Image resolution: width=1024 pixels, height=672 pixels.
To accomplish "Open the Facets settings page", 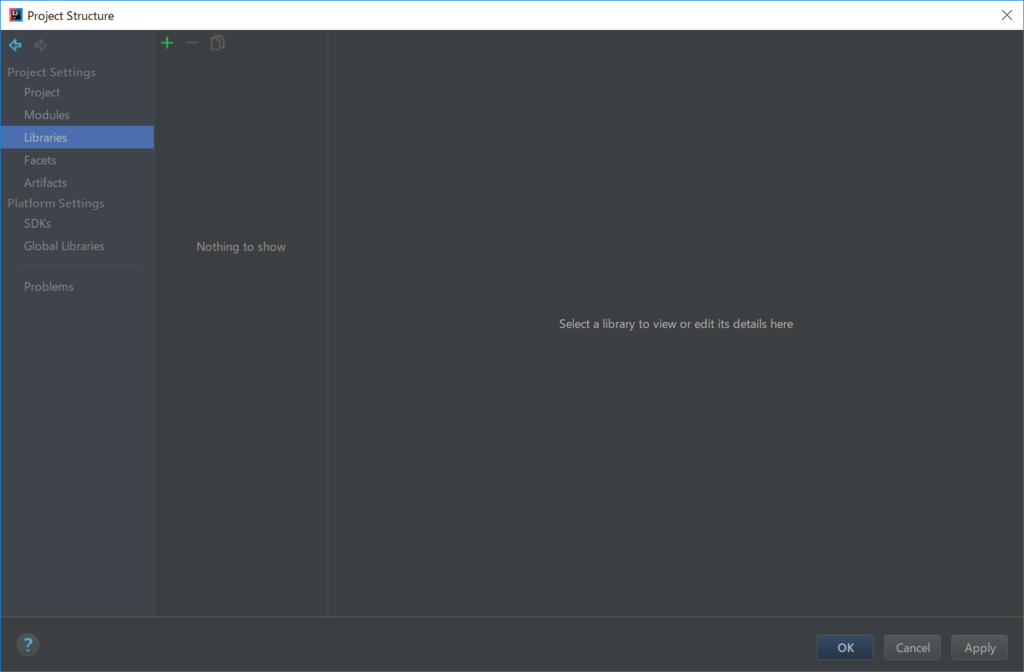I will pos(77,160).
